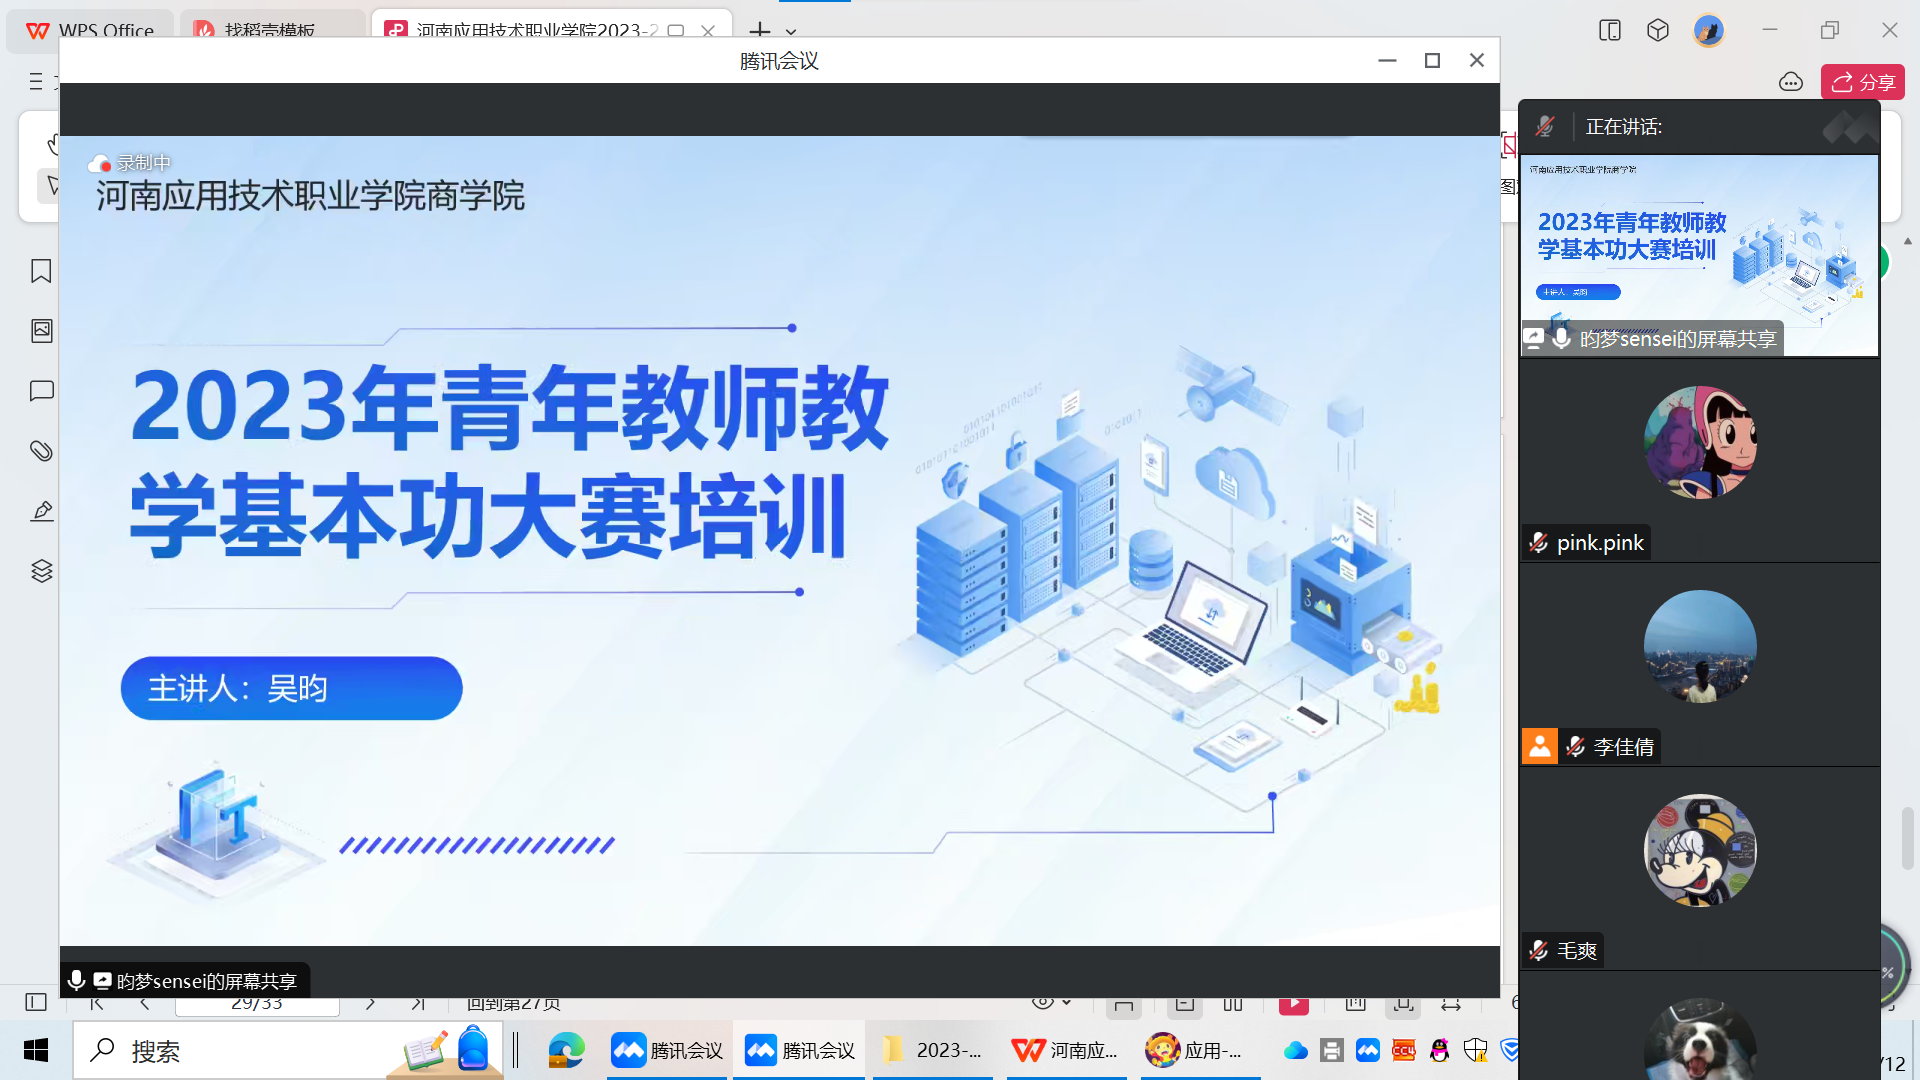
Task: Toggle sidebar panel at bottom-left corner
Action: [x=36, y=1002]
